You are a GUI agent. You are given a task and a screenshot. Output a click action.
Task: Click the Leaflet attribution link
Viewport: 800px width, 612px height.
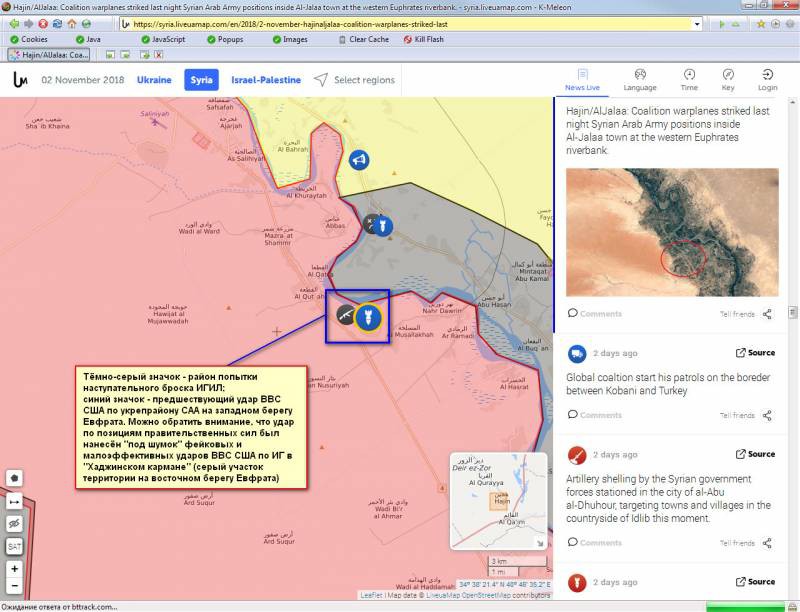click(x=371, y=595)
